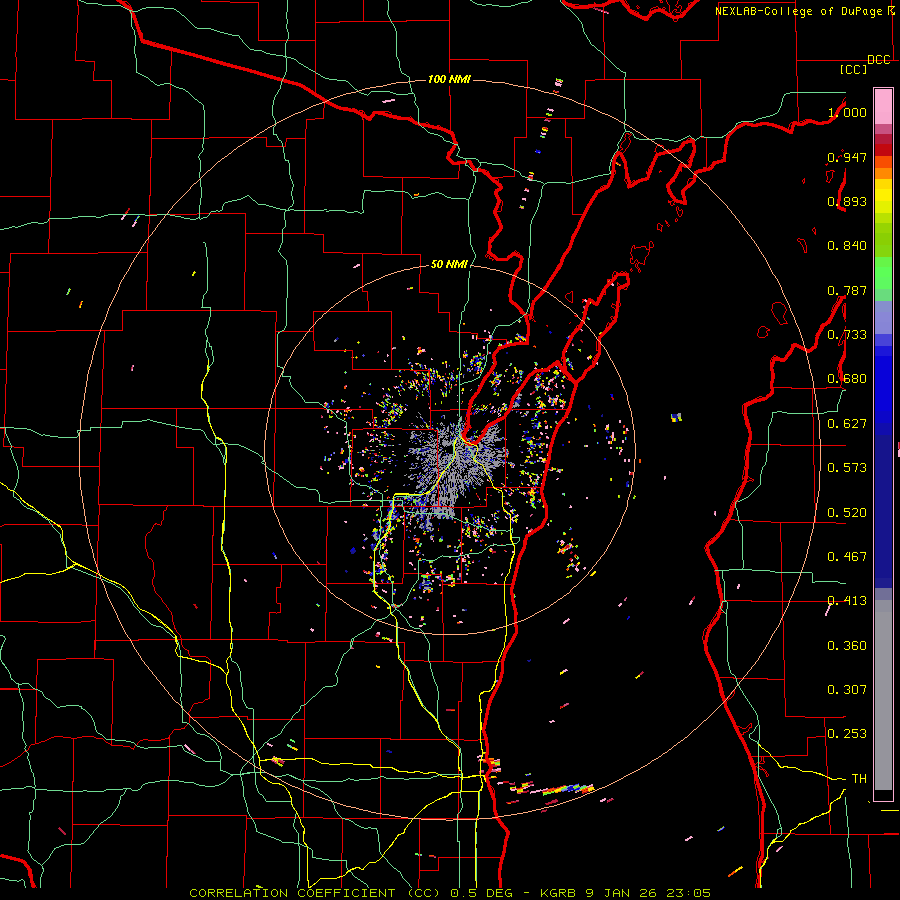
Task: Click the gray lower segment of the color bar
Action: pyautogui.click(x=883, y=695)
